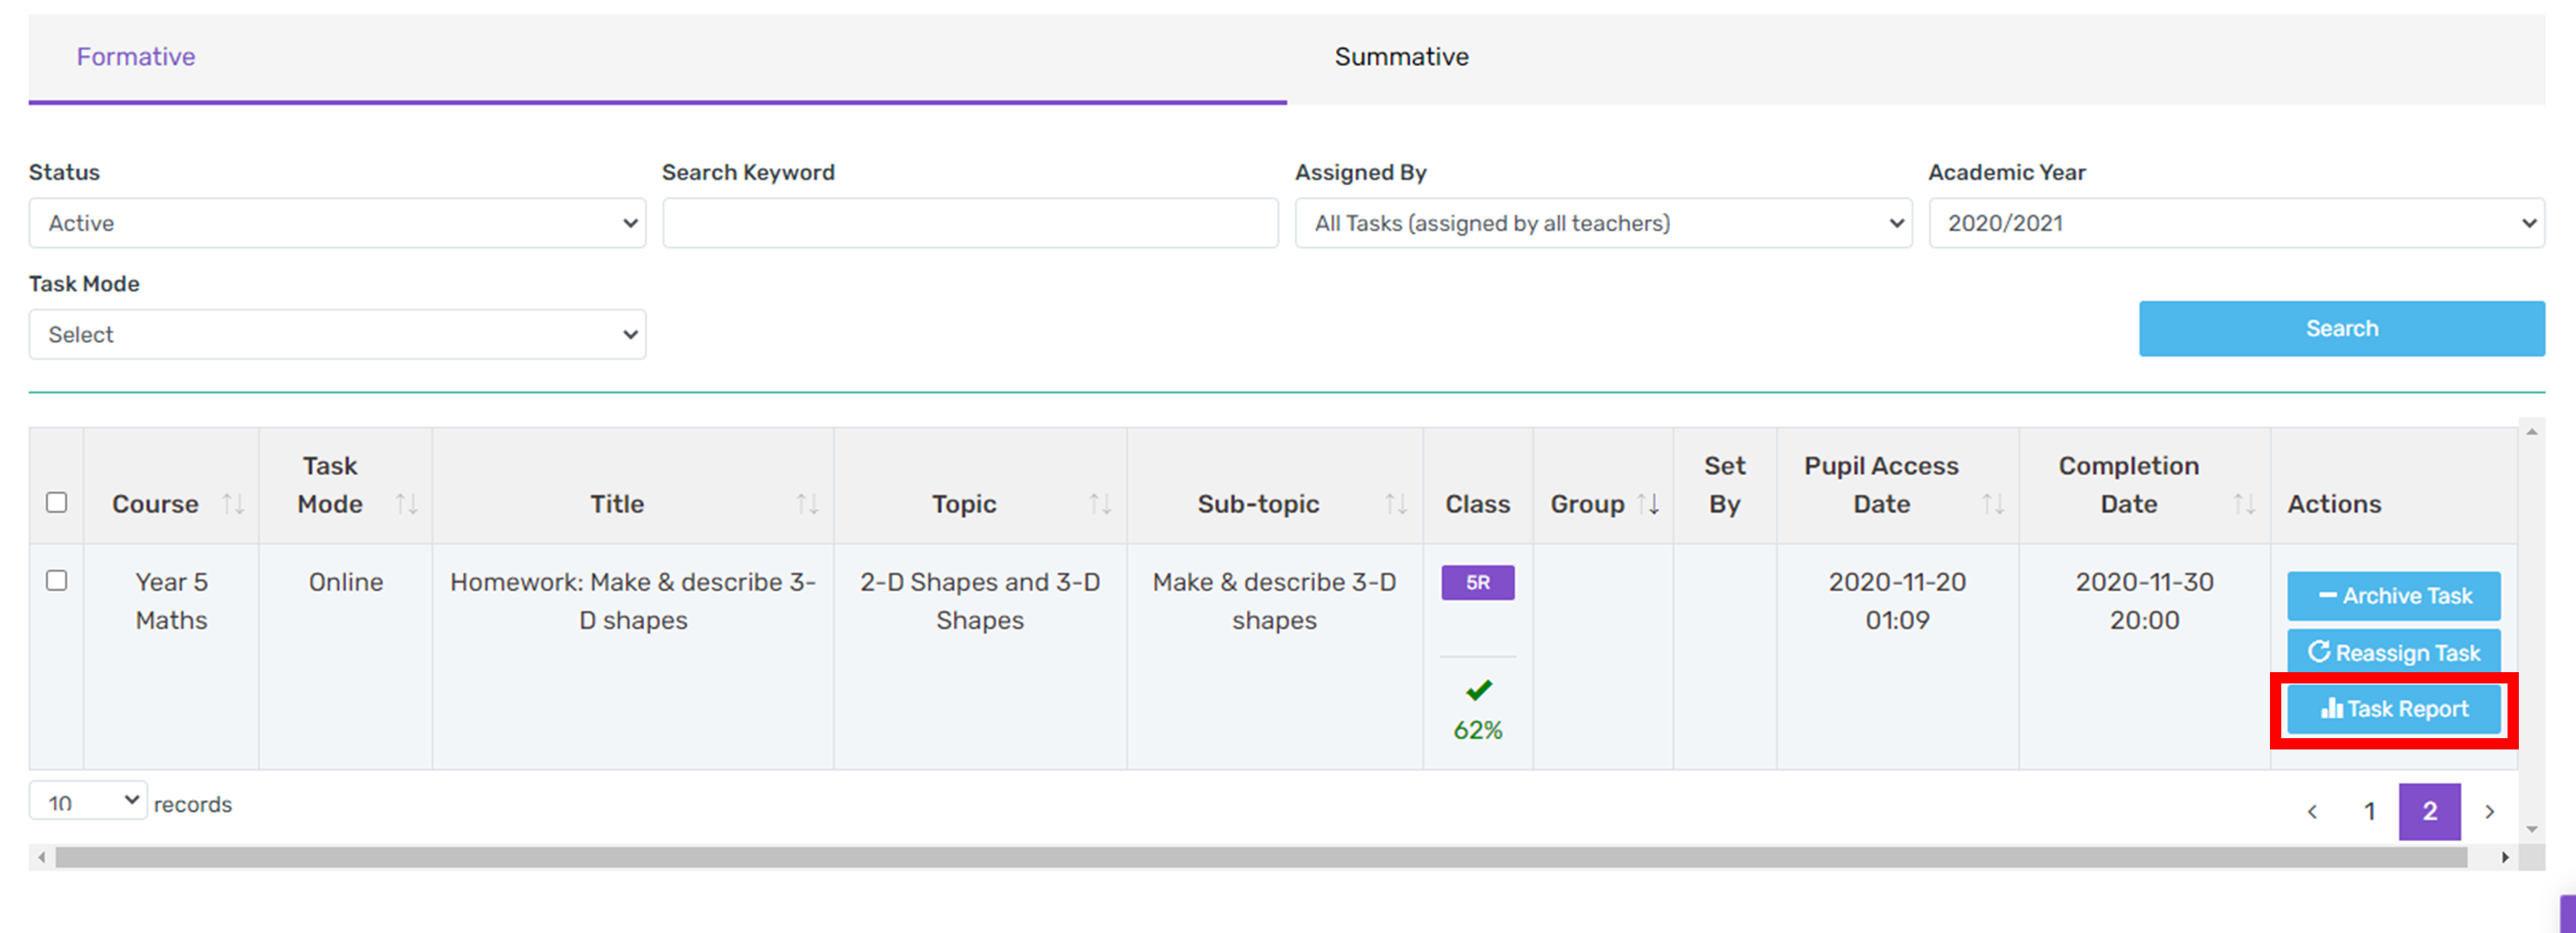Go to page 1 in pagination
The height and width of the screenshot is (933, 2576).
click(2369, 811)
